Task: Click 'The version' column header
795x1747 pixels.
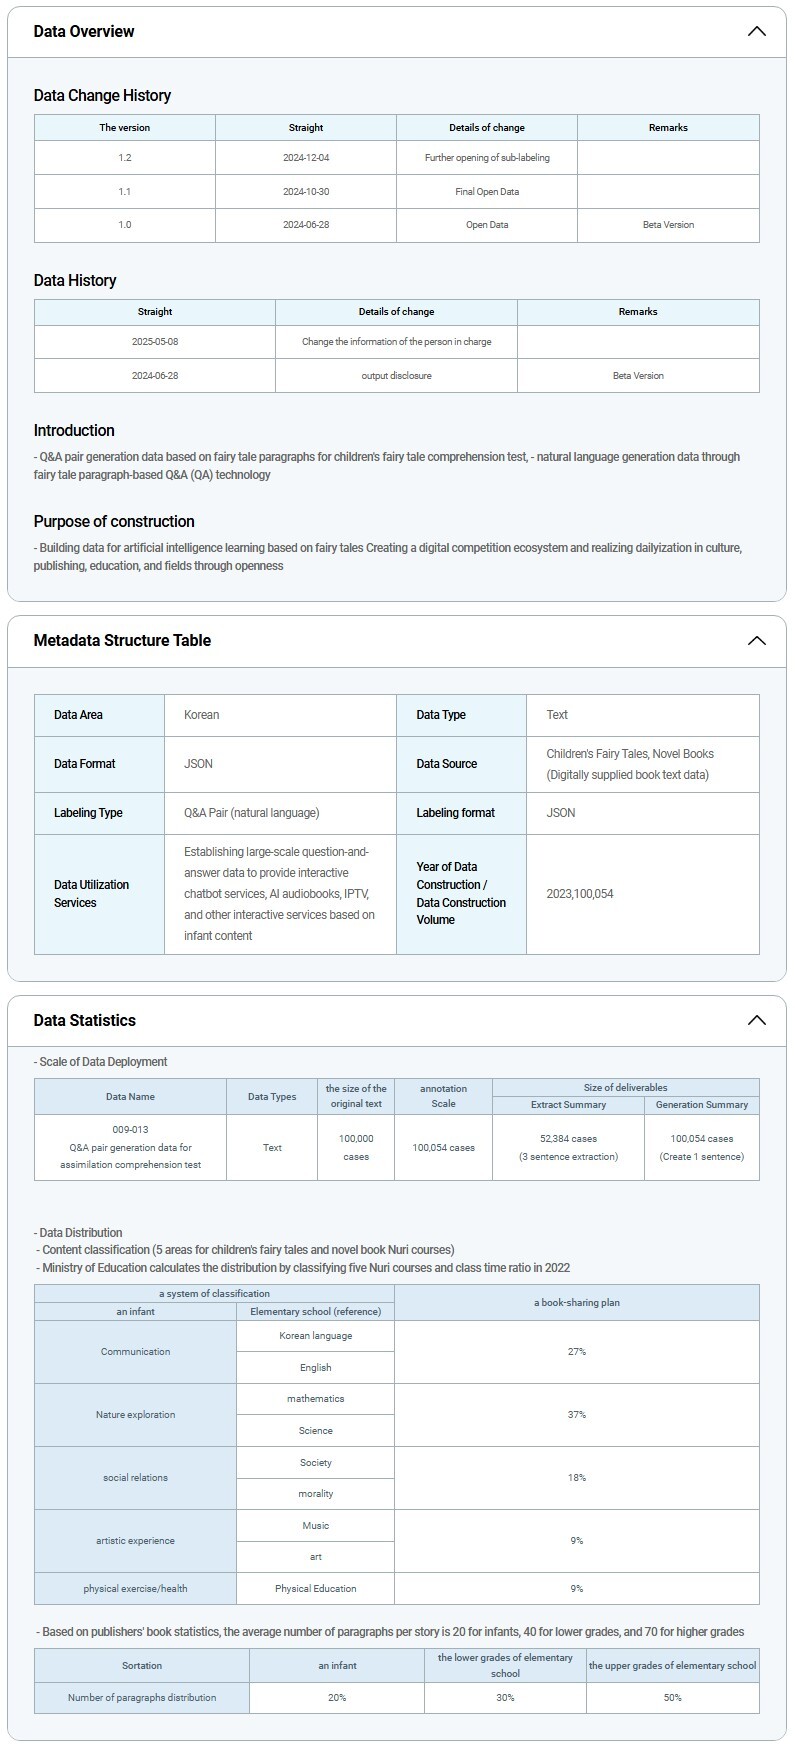Action: click(125, 128)
